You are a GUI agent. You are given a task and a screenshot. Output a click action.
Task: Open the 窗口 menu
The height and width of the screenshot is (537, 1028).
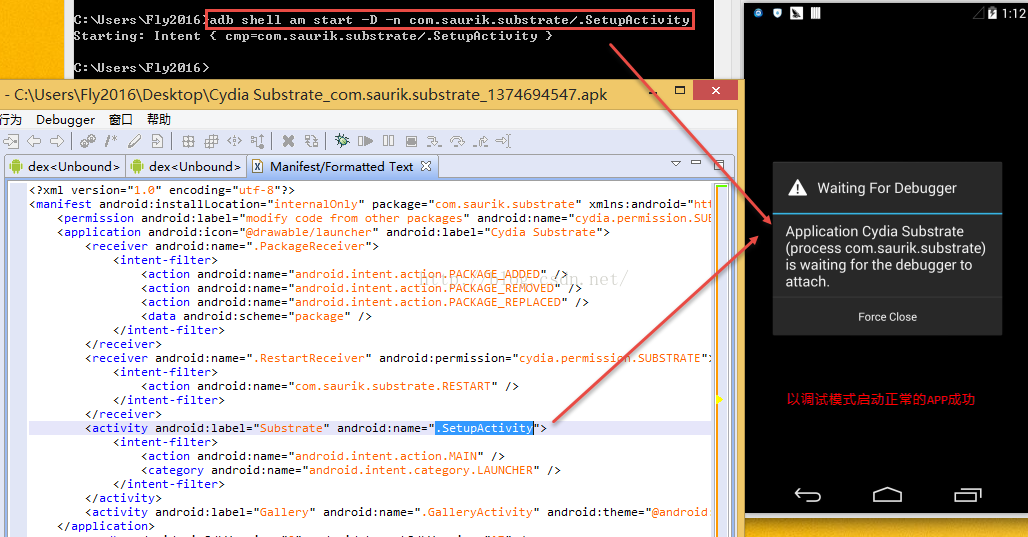(121, 119)
